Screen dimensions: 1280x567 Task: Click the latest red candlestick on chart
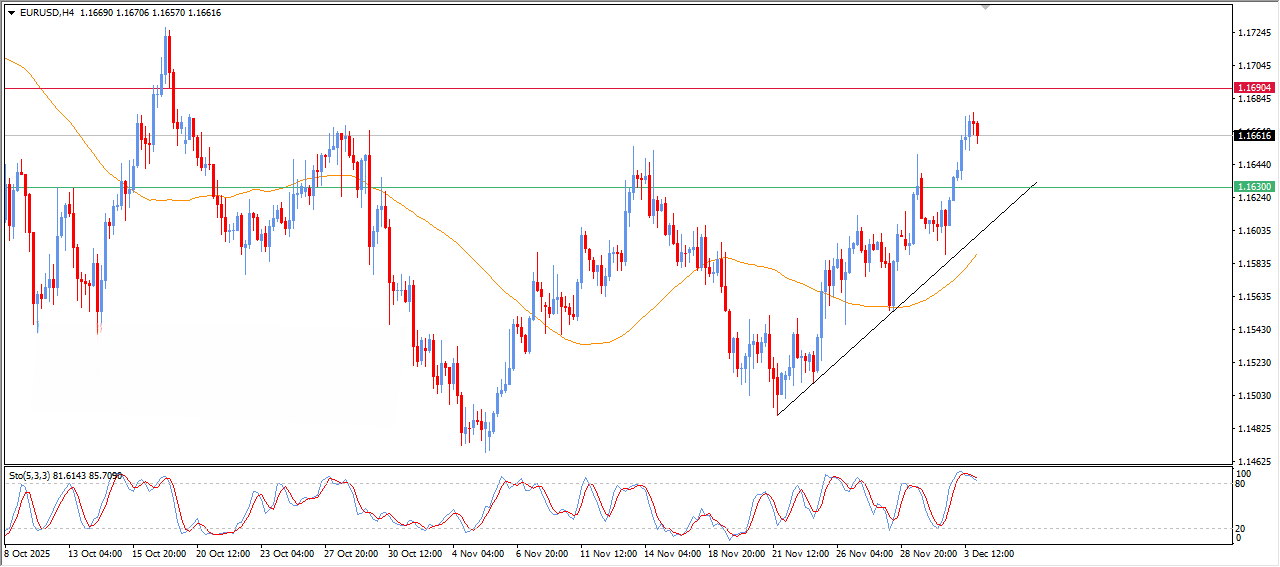(977, 129)
